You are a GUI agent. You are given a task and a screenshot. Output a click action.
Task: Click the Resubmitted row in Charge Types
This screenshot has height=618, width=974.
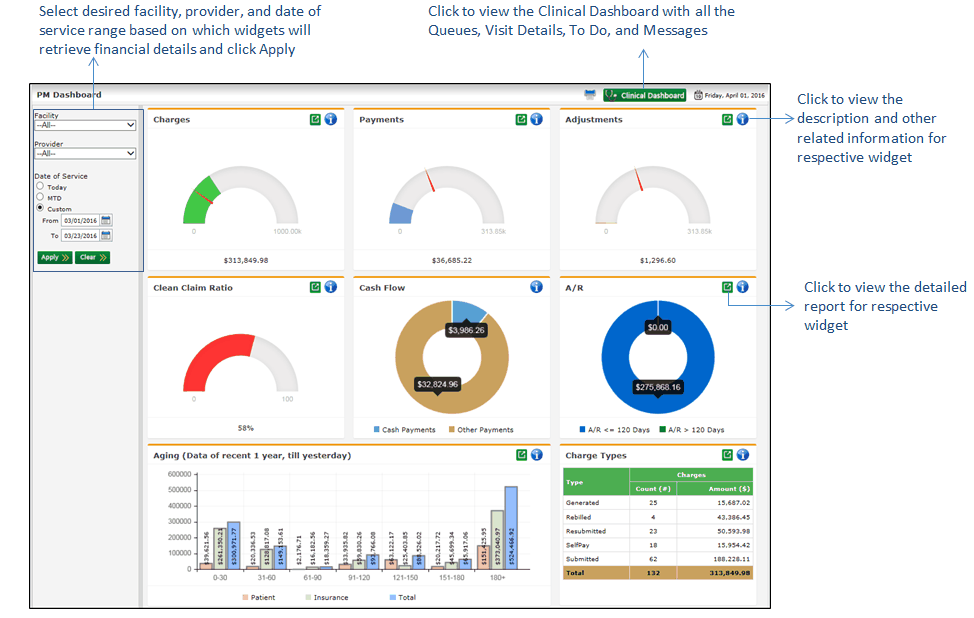coord(658,531)
